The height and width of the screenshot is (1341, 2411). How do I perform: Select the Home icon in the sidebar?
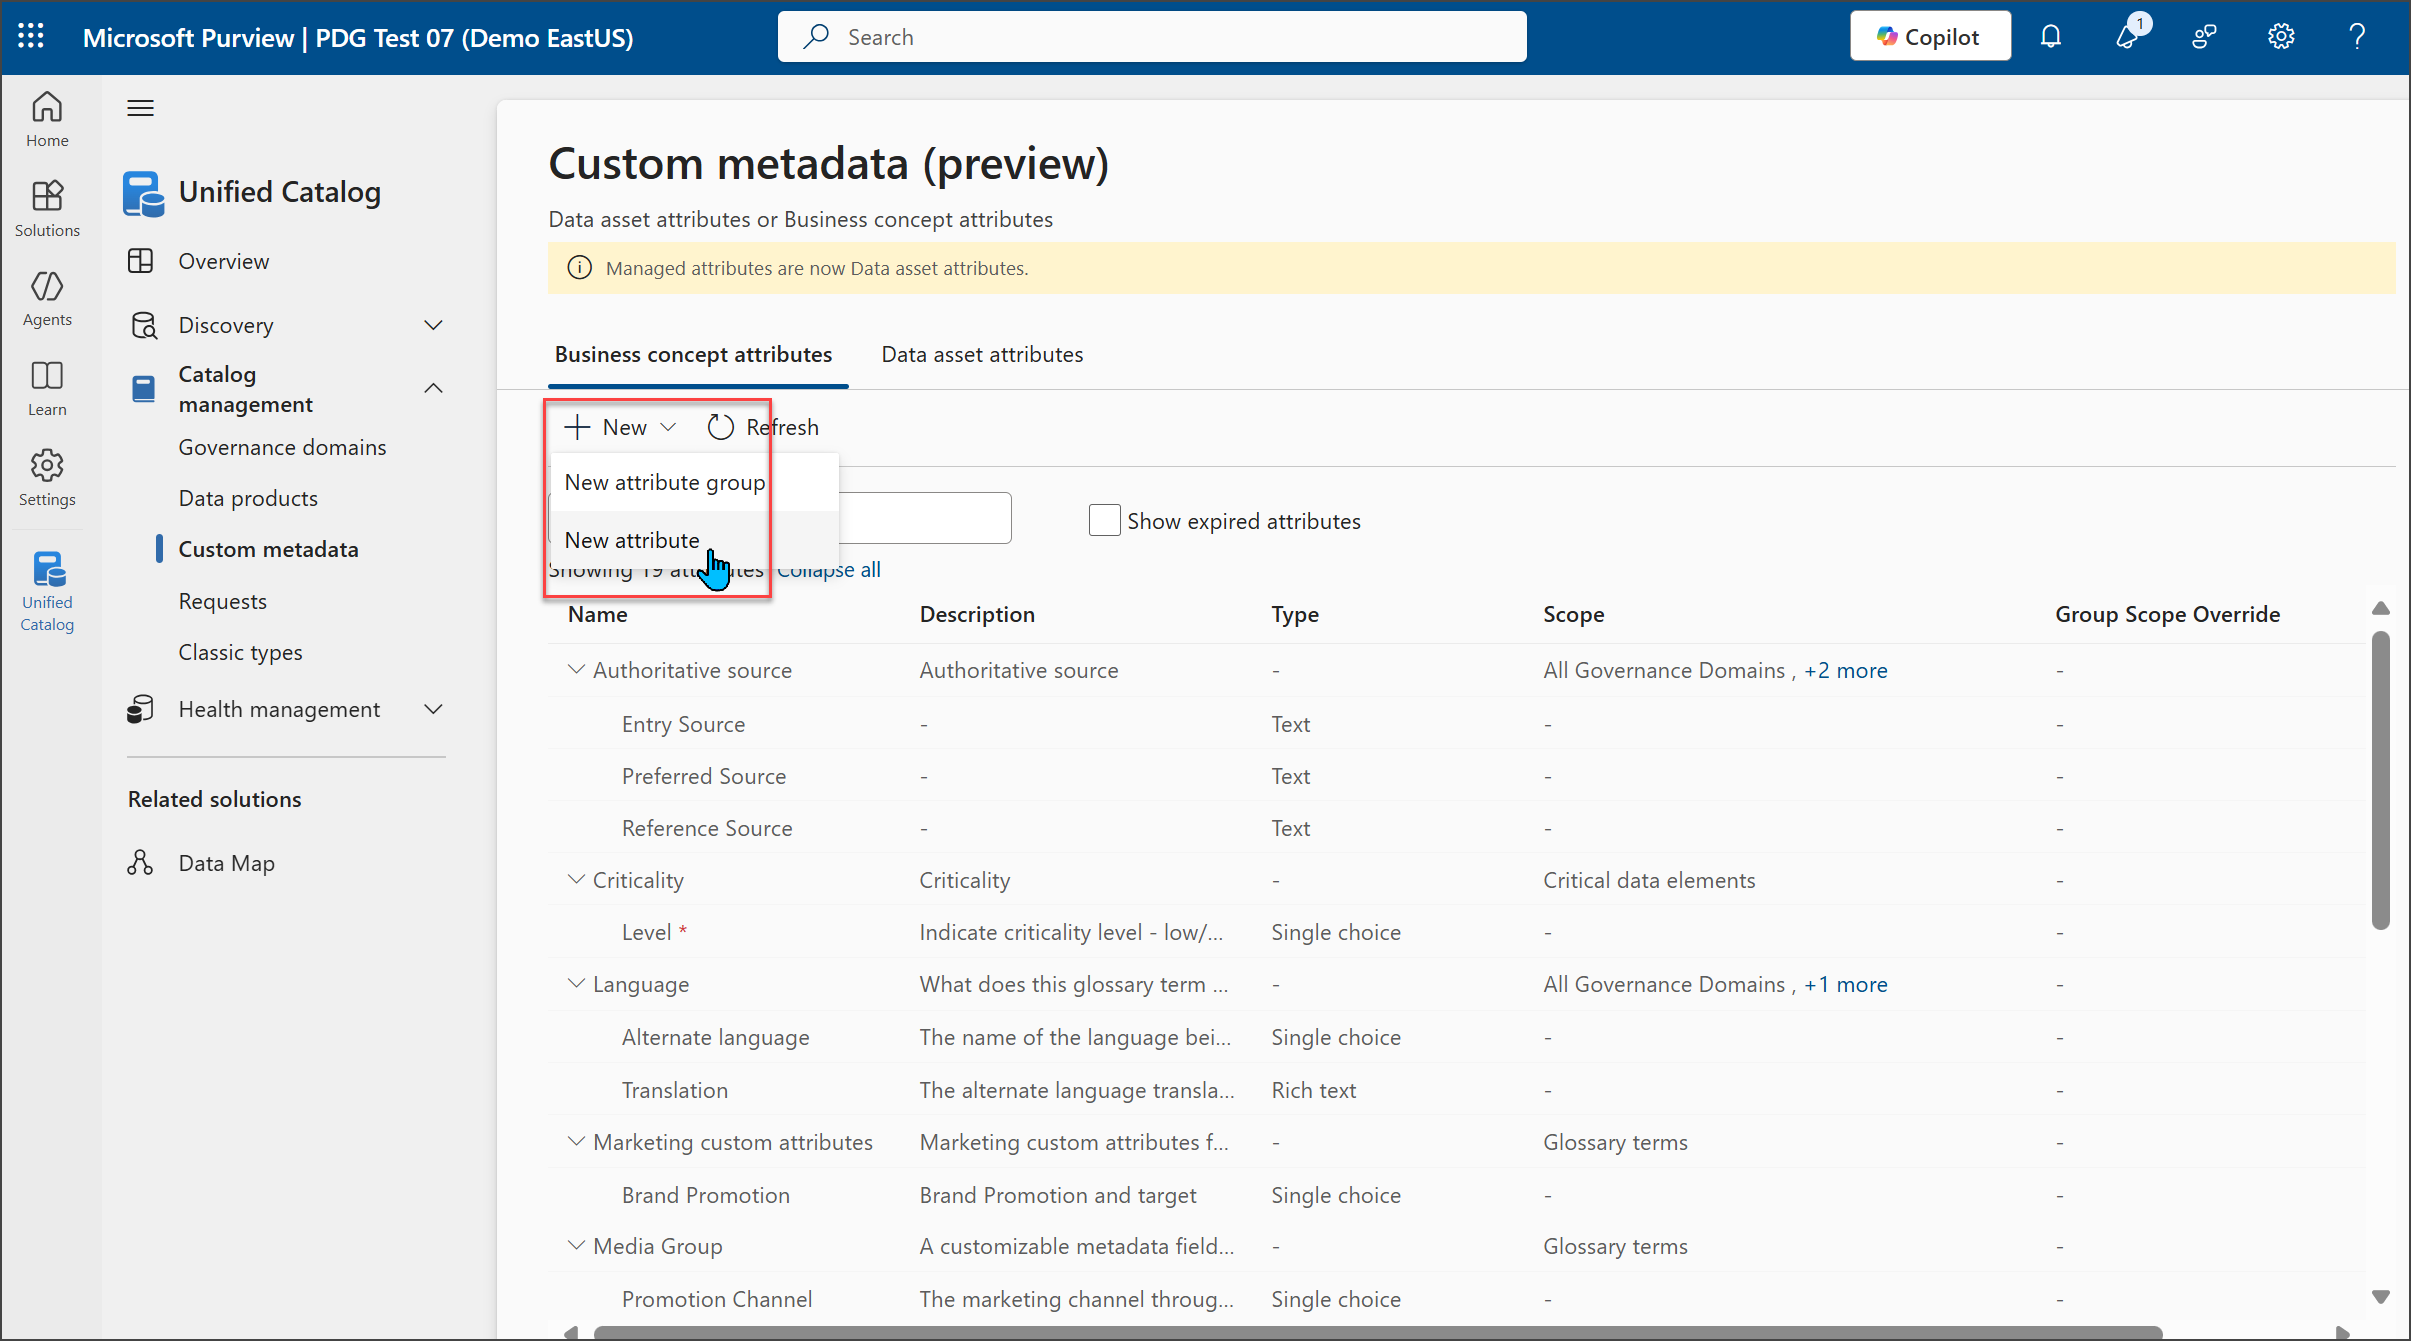point(46,118)
